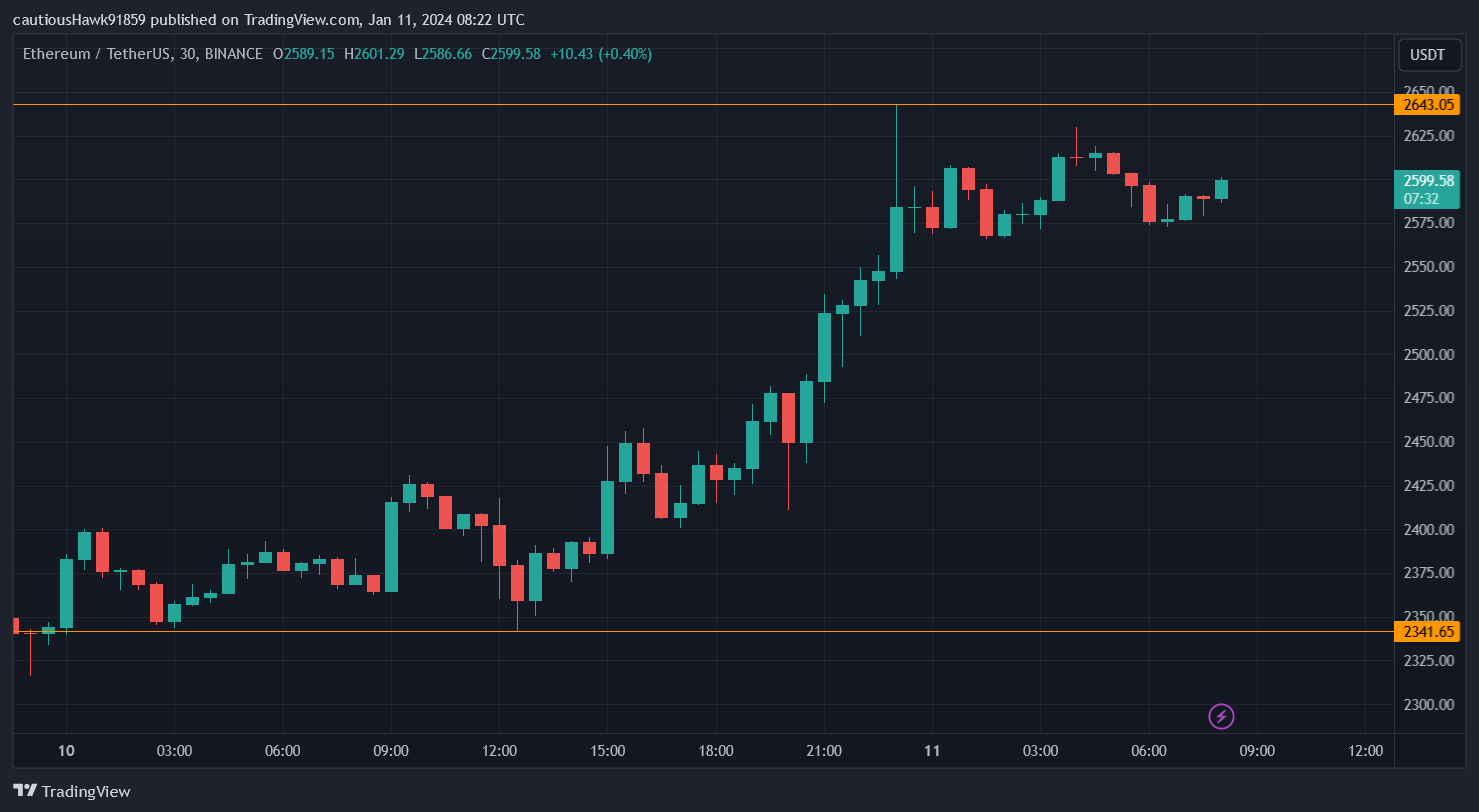Click the 11 date label on time axis
This screenshot has width=1479, height=812.
point(932,750)
